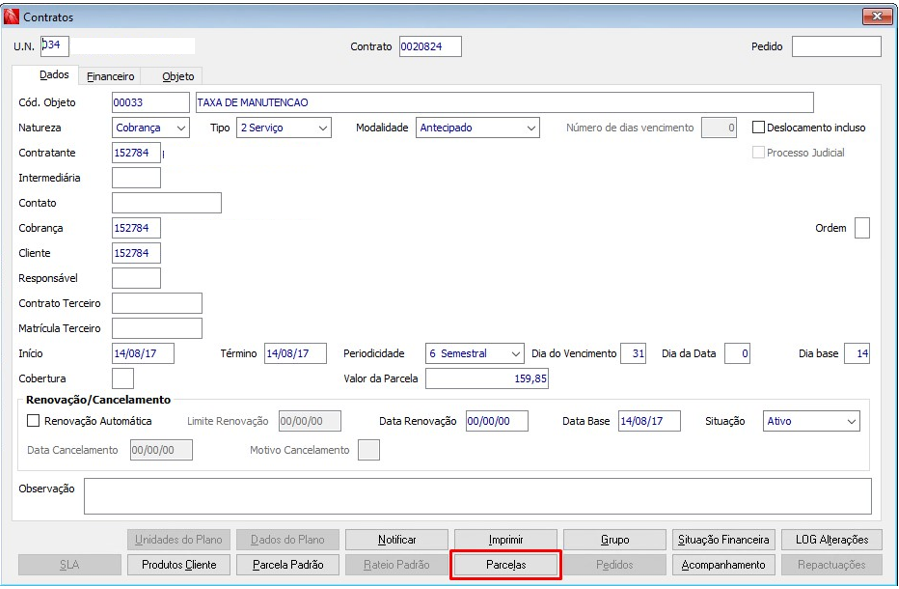Click the Dados do Plano button
The width and height of the screenshot is (899, 589).
(288, 540)
